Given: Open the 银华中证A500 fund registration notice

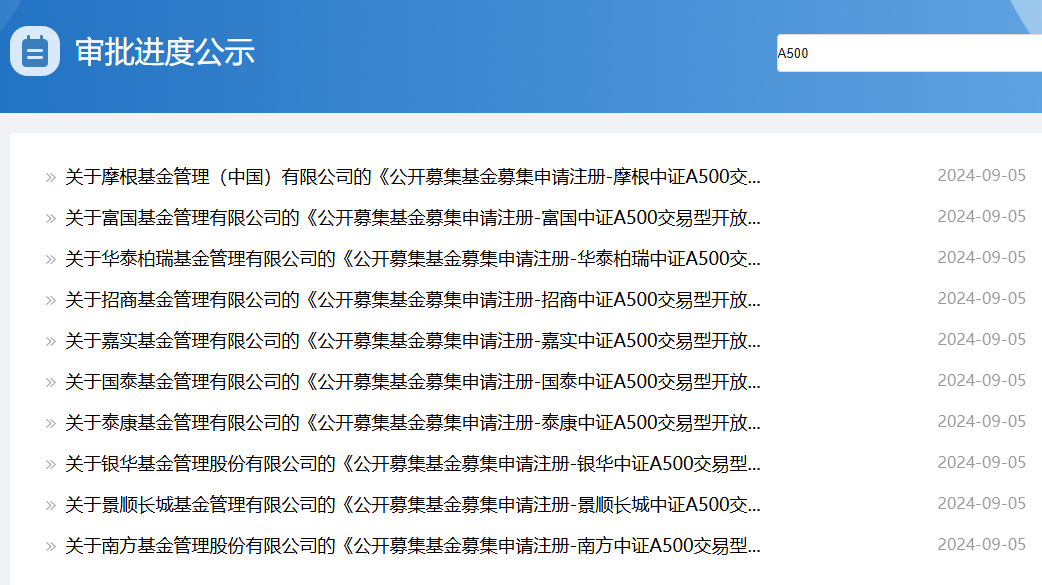Looking at the screenshot, I should pyautogui.click(x=413, y=464).
